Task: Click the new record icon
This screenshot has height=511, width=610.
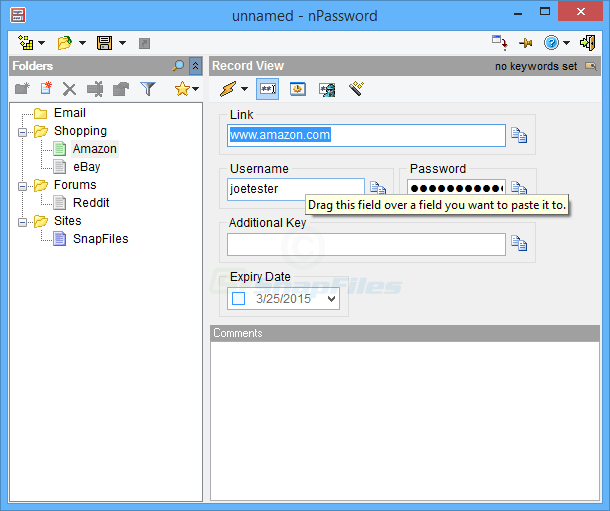Action: tap(46, 89)
